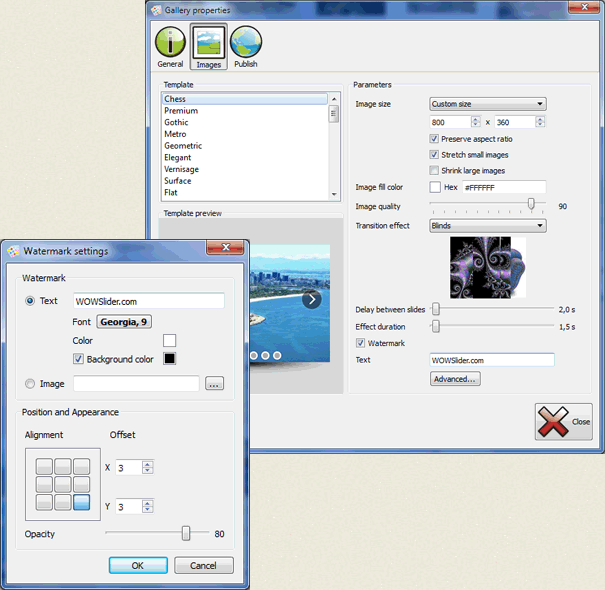Open the watermark text Color swatch

(x=169, y=341)
